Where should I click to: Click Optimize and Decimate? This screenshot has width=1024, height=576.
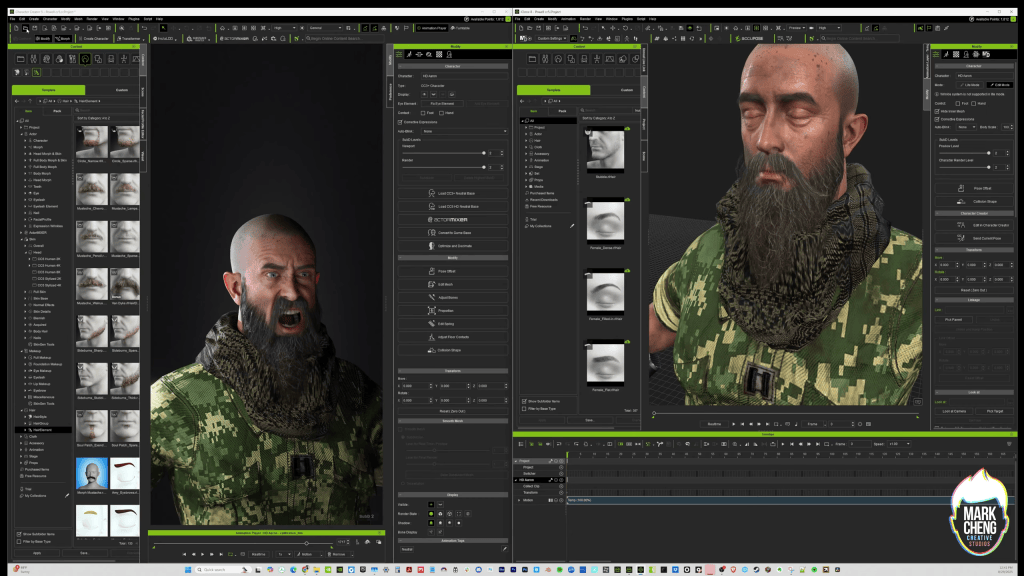pyautogui.click(x=453, y=246)
